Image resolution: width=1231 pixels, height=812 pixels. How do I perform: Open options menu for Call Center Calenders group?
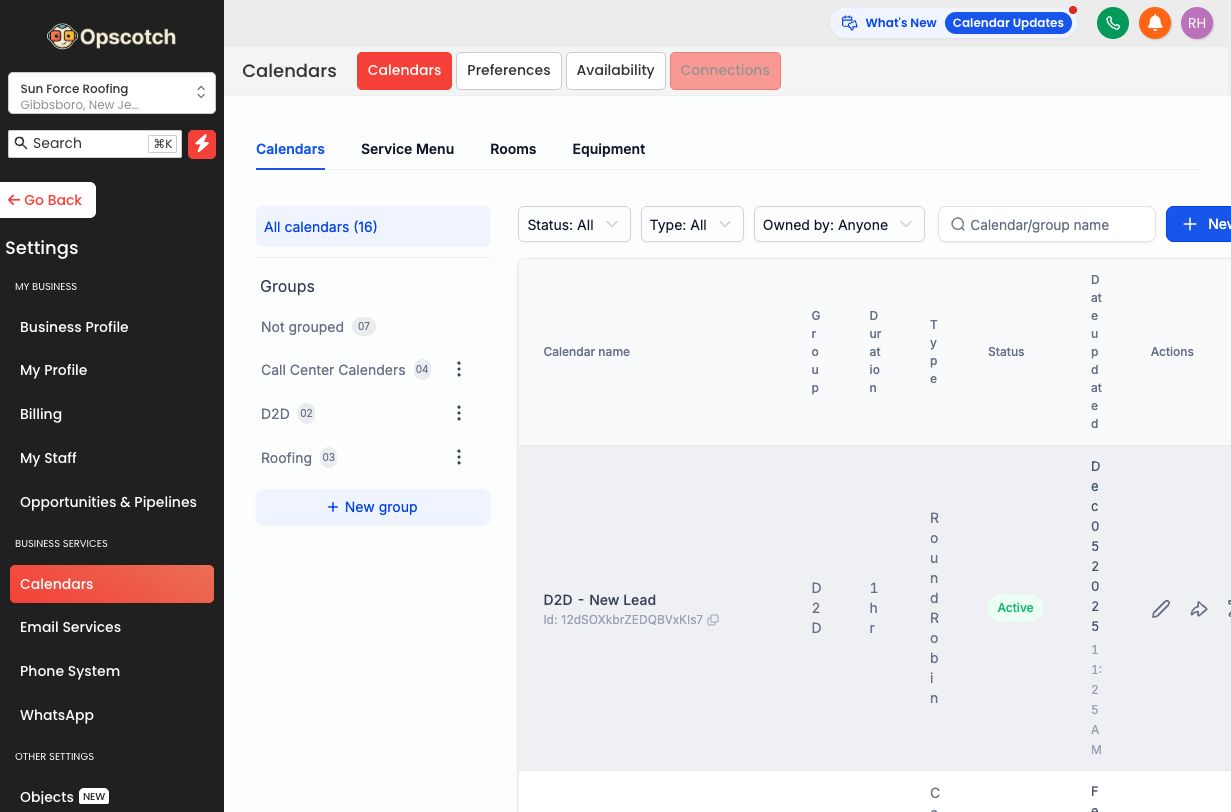(459, 370)
